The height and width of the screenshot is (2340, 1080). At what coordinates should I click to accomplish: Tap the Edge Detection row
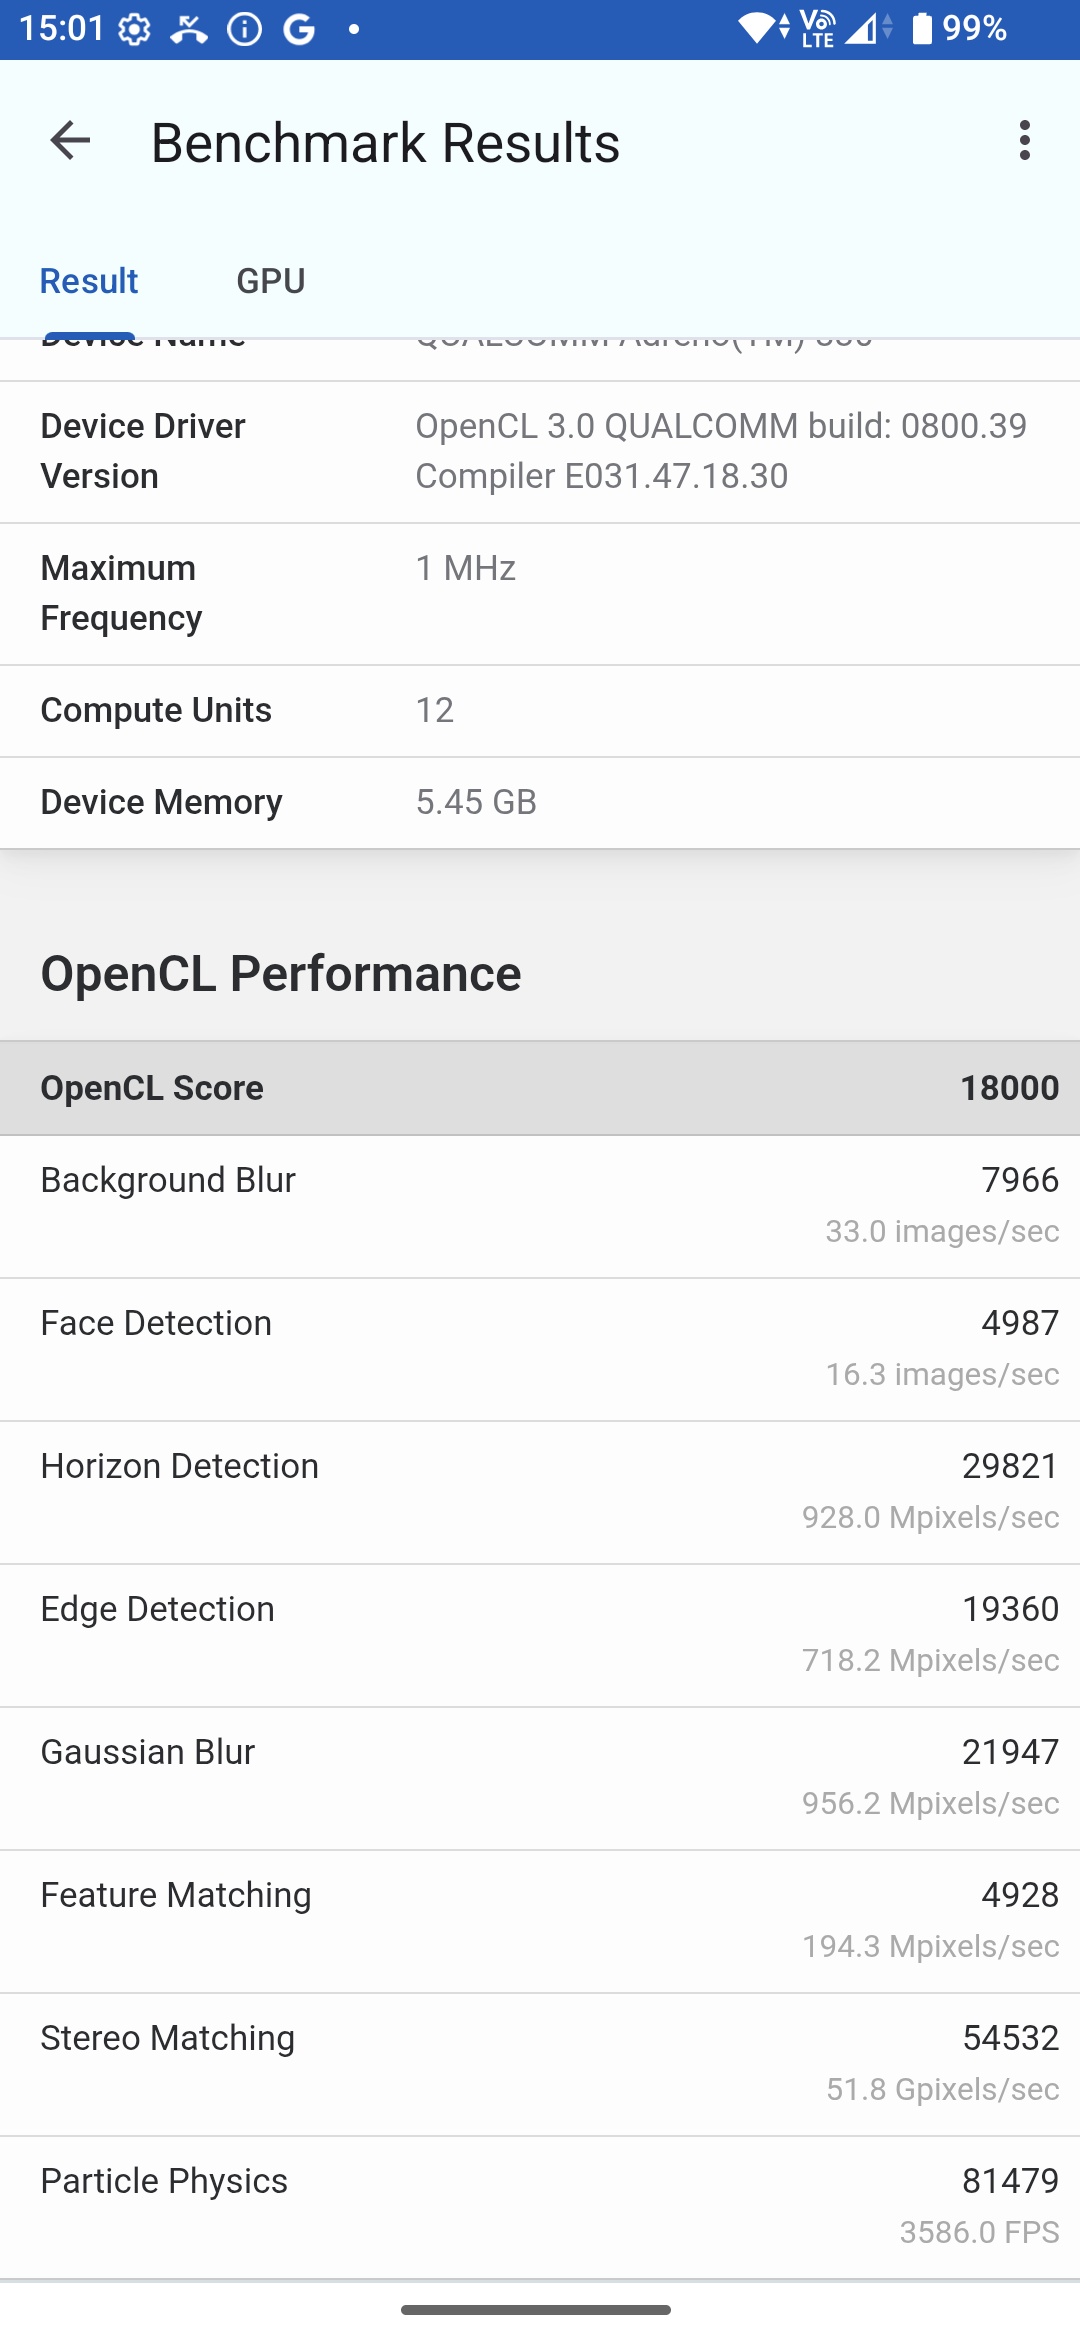[x=540, y=1635]
